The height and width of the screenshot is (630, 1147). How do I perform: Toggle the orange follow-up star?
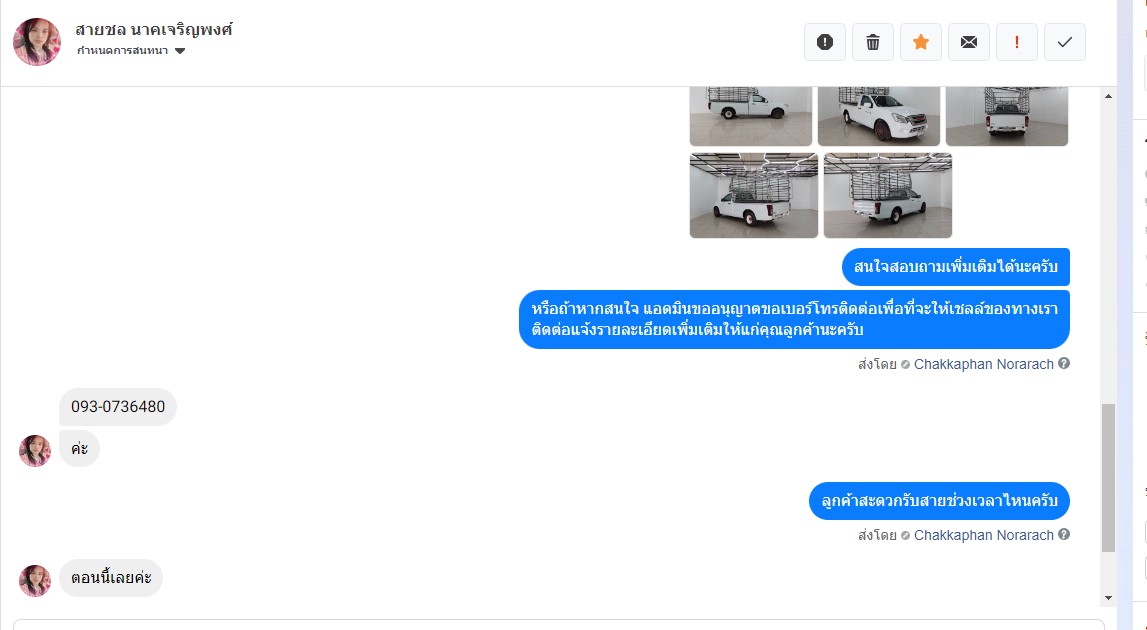[x=921, y=42]
